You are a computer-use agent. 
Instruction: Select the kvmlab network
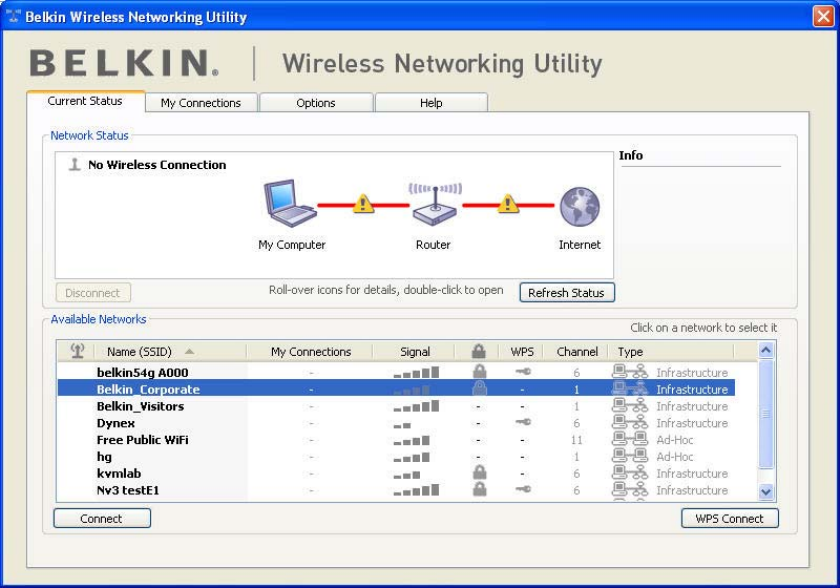tap(396, 473)
